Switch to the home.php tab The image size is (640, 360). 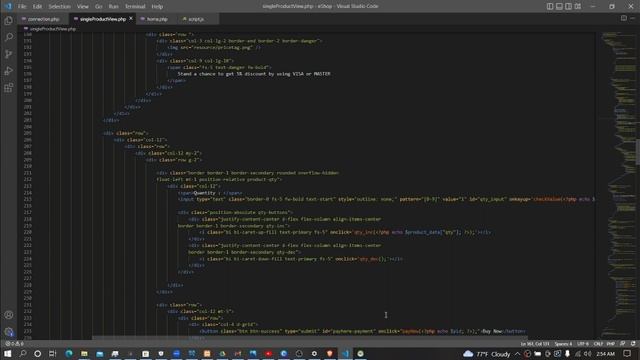click(x=157, y=19)
